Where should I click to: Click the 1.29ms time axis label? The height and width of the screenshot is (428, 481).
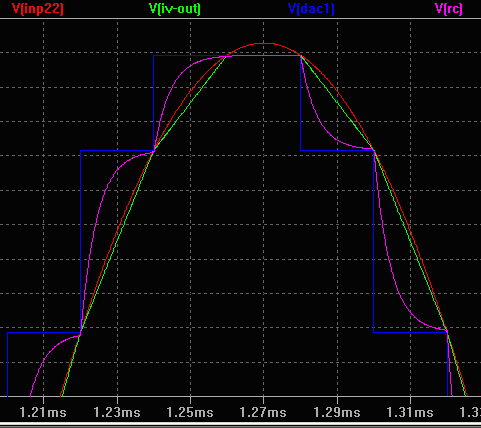(x=337, y=413)
